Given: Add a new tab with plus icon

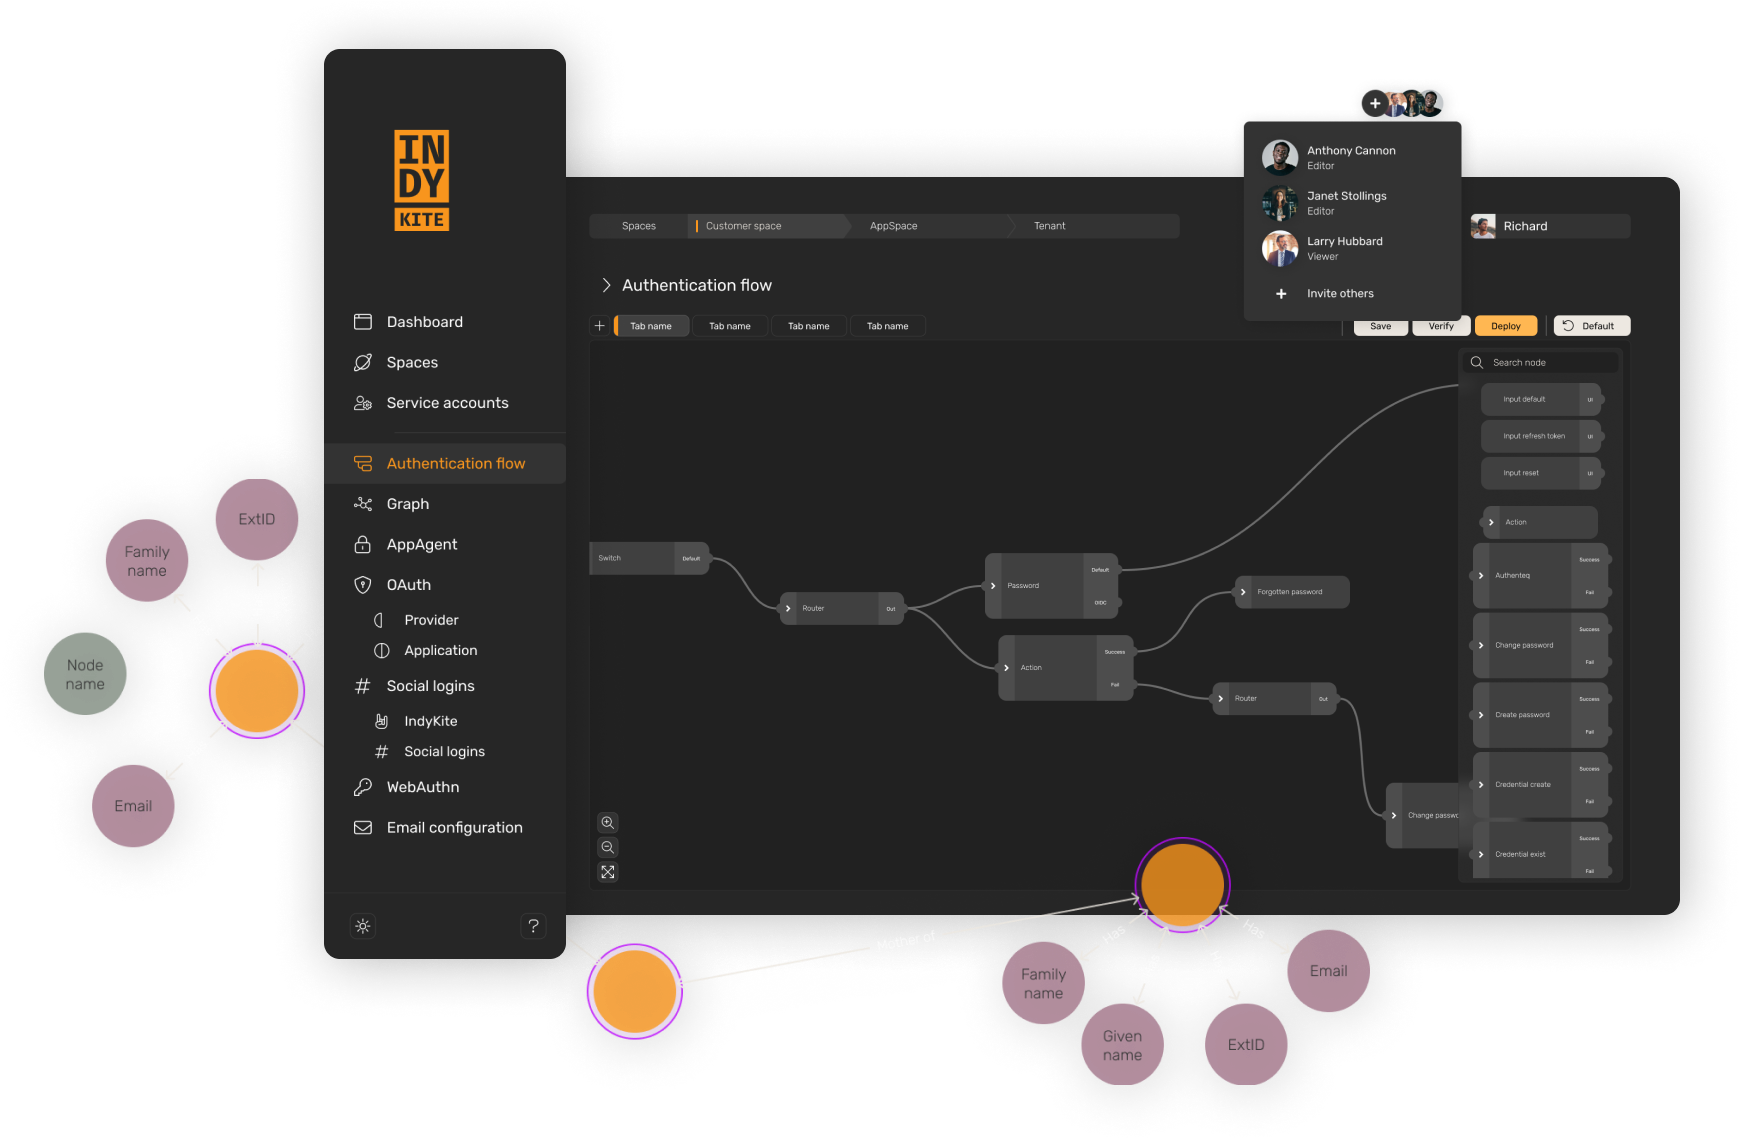Looking at the screenshot, I should 600,326.
